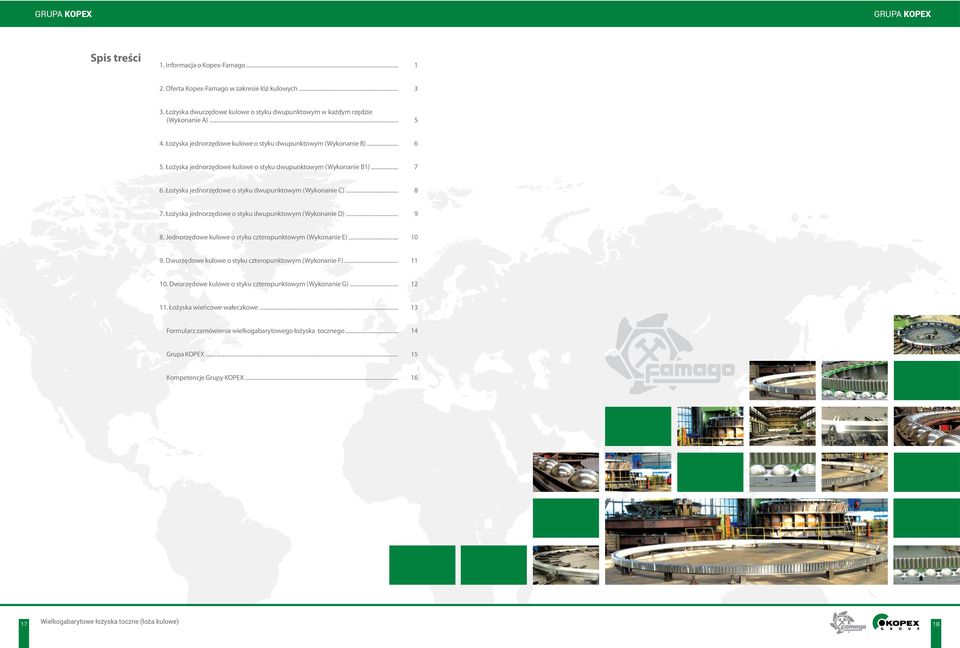
Task: Click the KOPEX Group logo in the footer
Action: click(896, 622)
